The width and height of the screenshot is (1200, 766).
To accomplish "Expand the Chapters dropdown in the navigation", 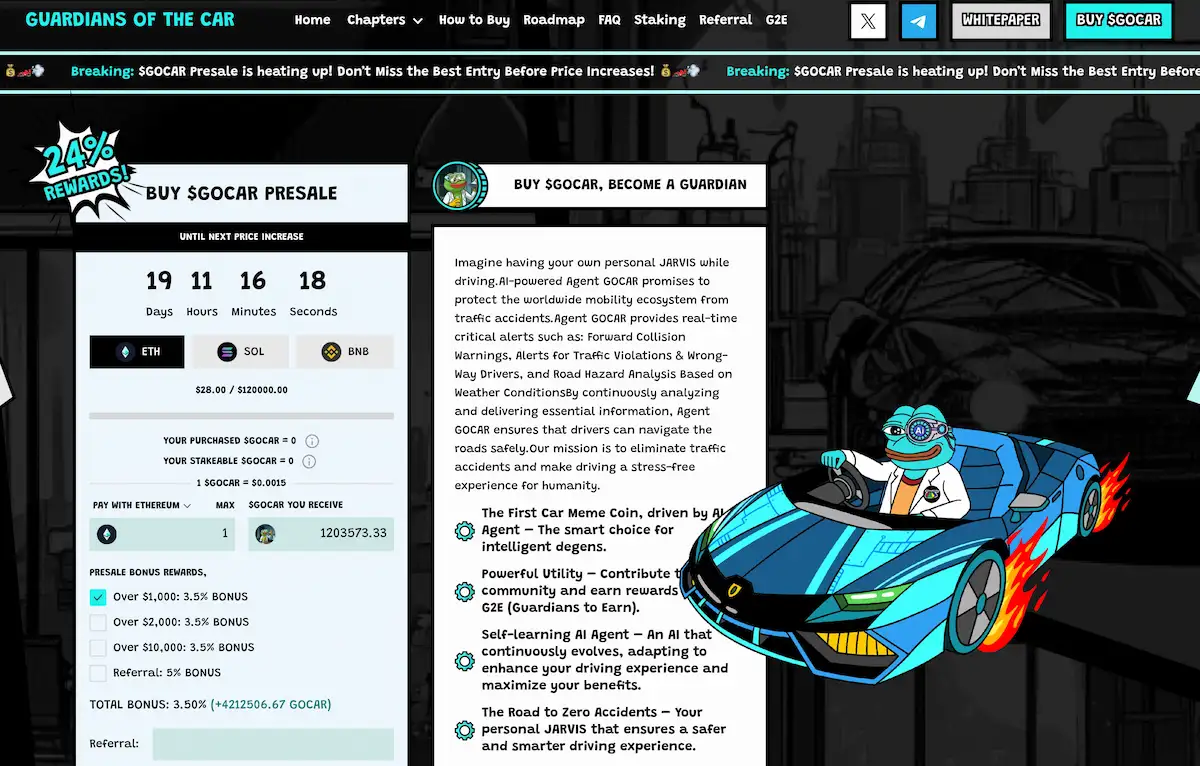I will click(x=385, y=20).
